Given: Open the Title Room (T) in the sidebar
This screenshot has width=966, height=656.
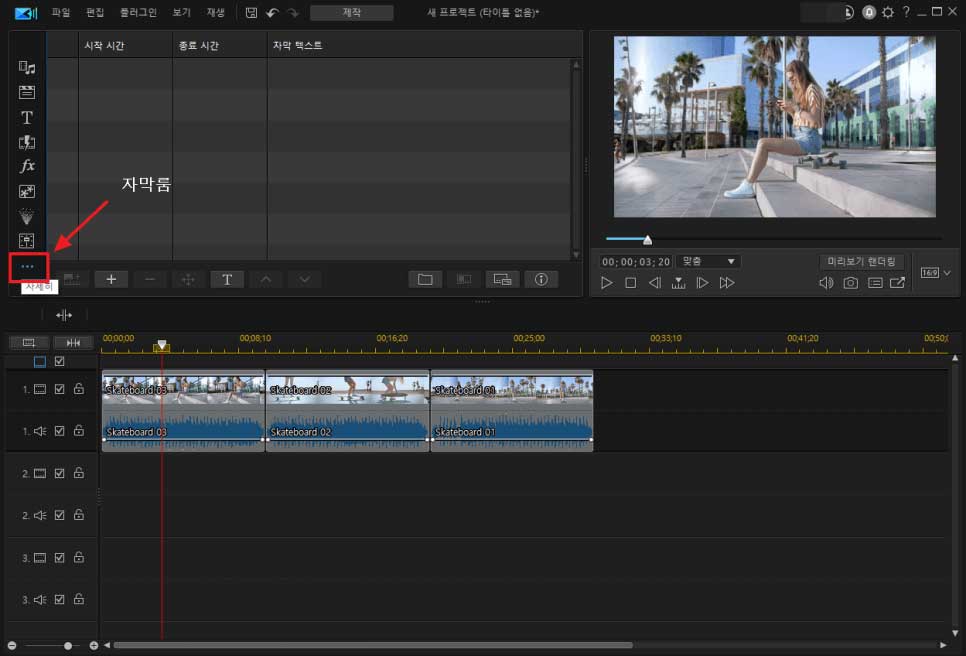Looking at the screenshot, I should click(26, 118).
